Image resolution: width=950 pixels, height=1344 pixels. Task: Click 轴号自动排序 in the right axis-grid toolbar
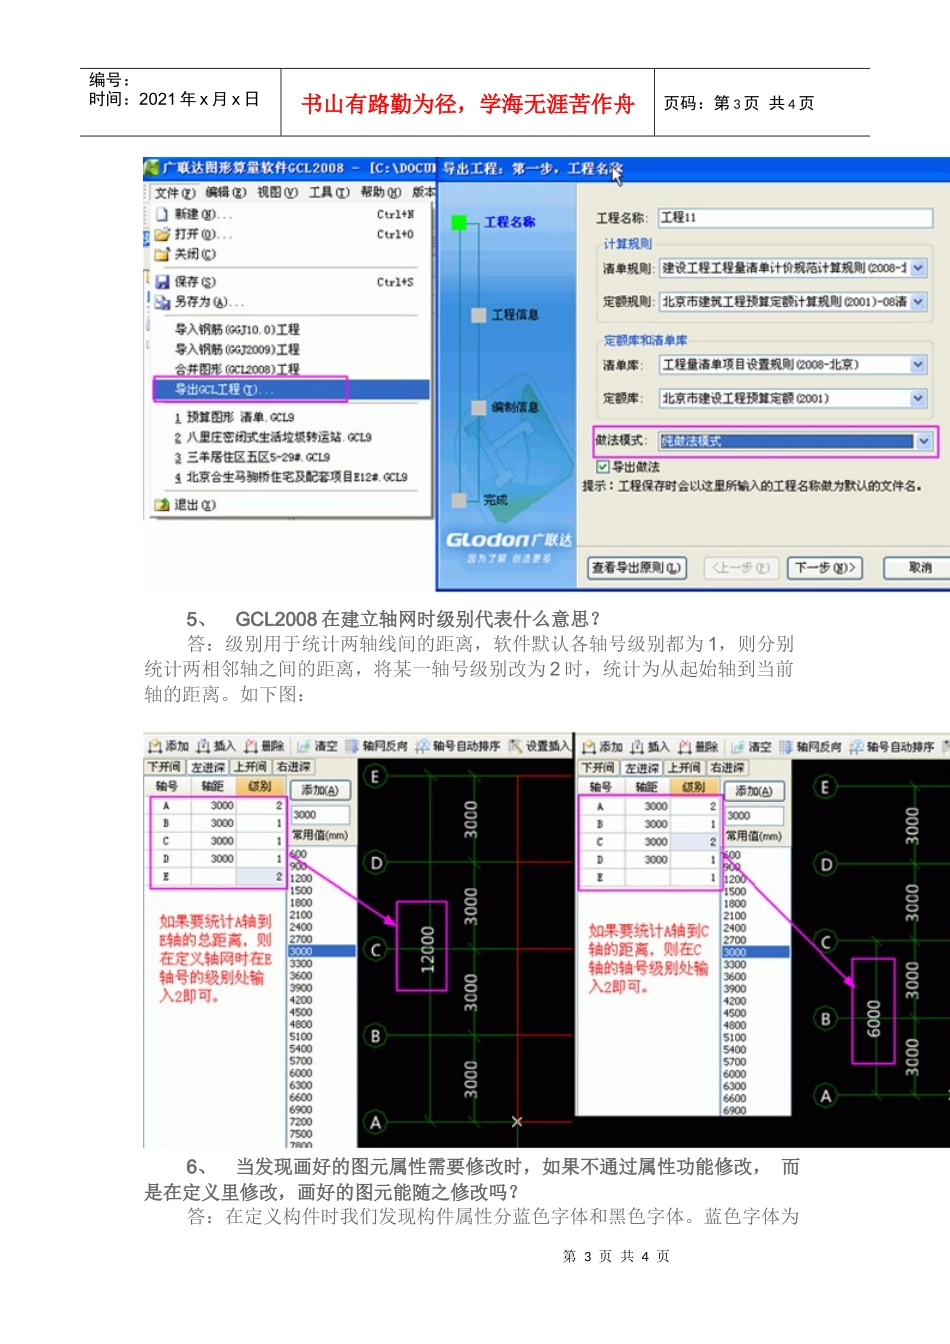coord(892,747)
